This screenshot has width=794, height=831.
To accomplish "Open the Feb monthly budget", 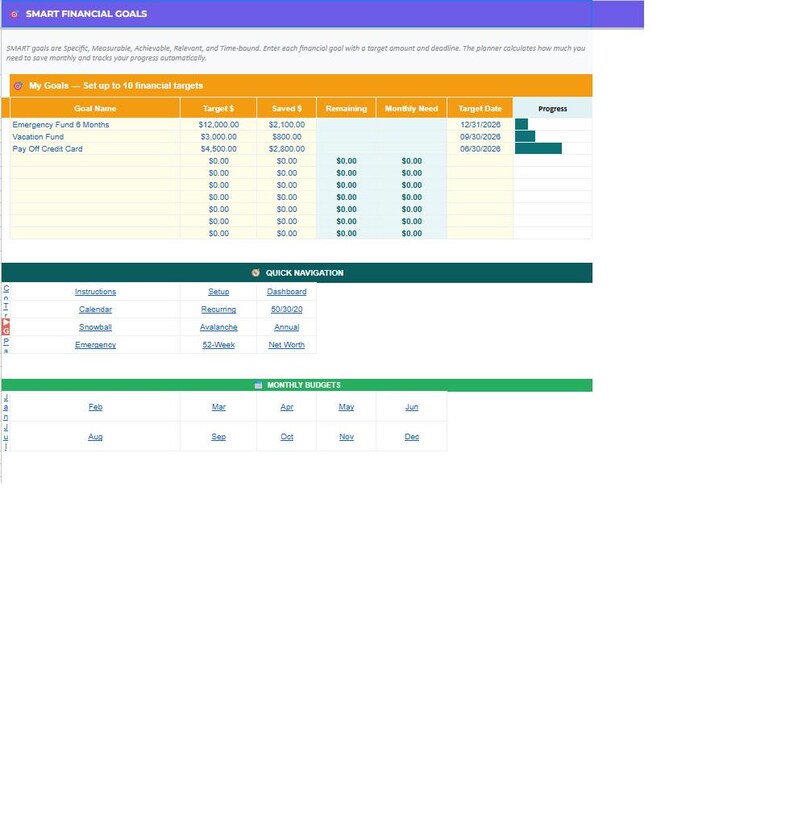I will coord(95,407).
